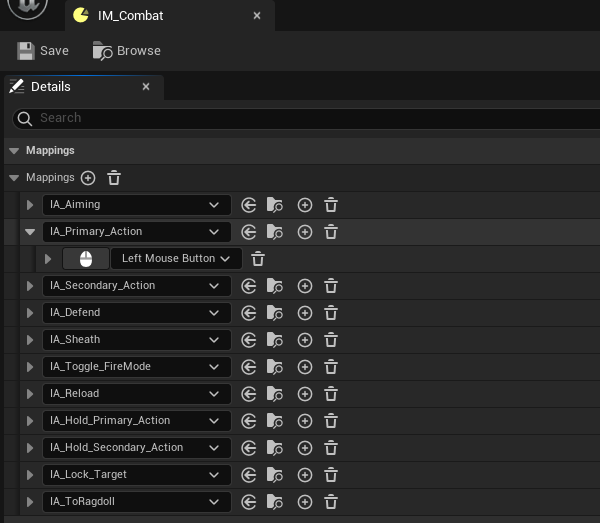The image size is (600, 523).
Task: Browse to IA_Primary_Action asset in Content Browser
Action: (x=275, y=232)
